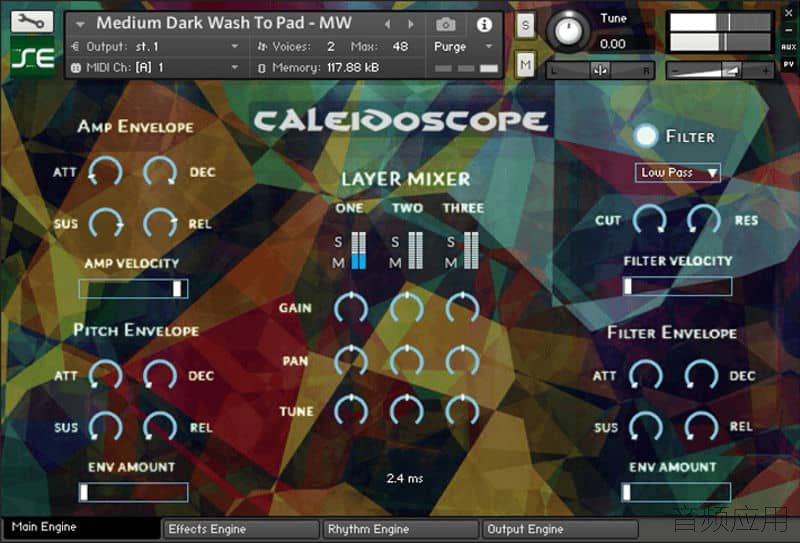Take snapshot with camera icon
The image size is (800, 543).
pos(445,24)
